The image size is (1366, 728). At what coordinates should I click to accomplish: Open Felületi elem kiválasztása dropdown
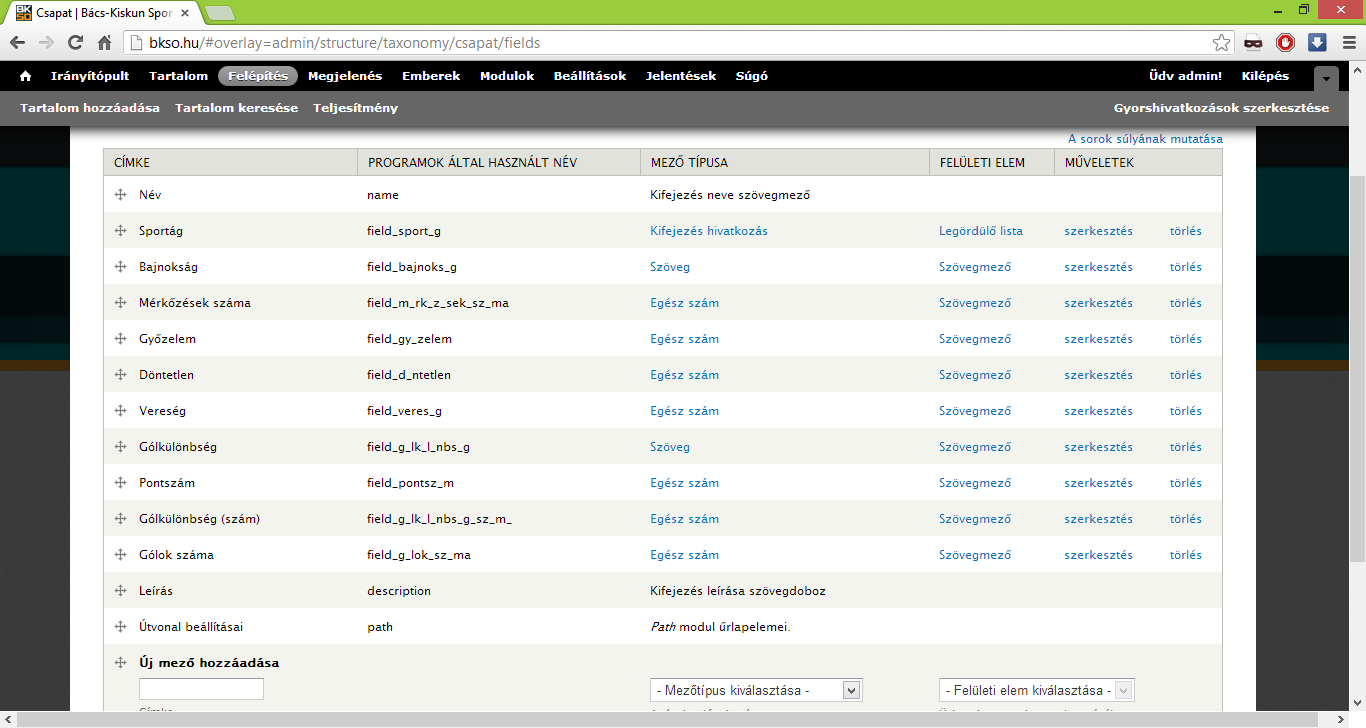point(1036,690)
